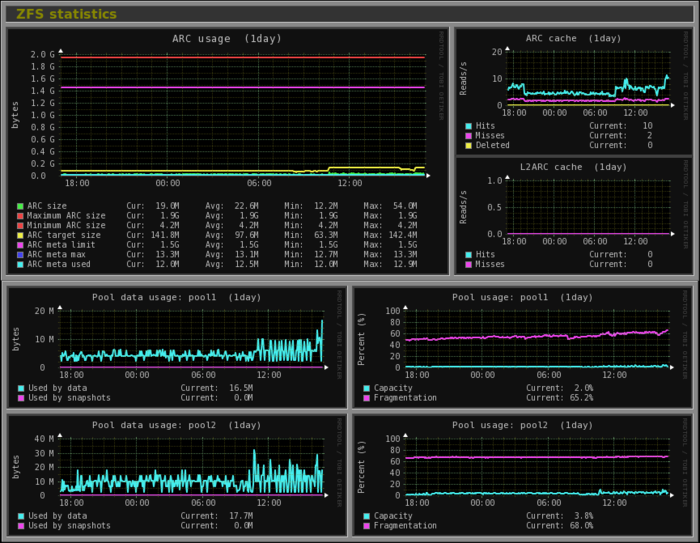Click pool2 Used by data legend swatch
This screenshot has width=700, height=543.
coord(20,516)
